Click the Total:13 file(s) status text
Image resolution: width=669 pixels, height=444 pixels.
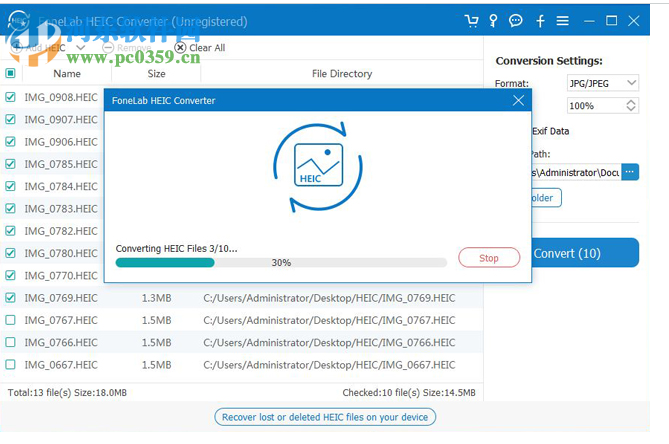(x=67, y=392)
